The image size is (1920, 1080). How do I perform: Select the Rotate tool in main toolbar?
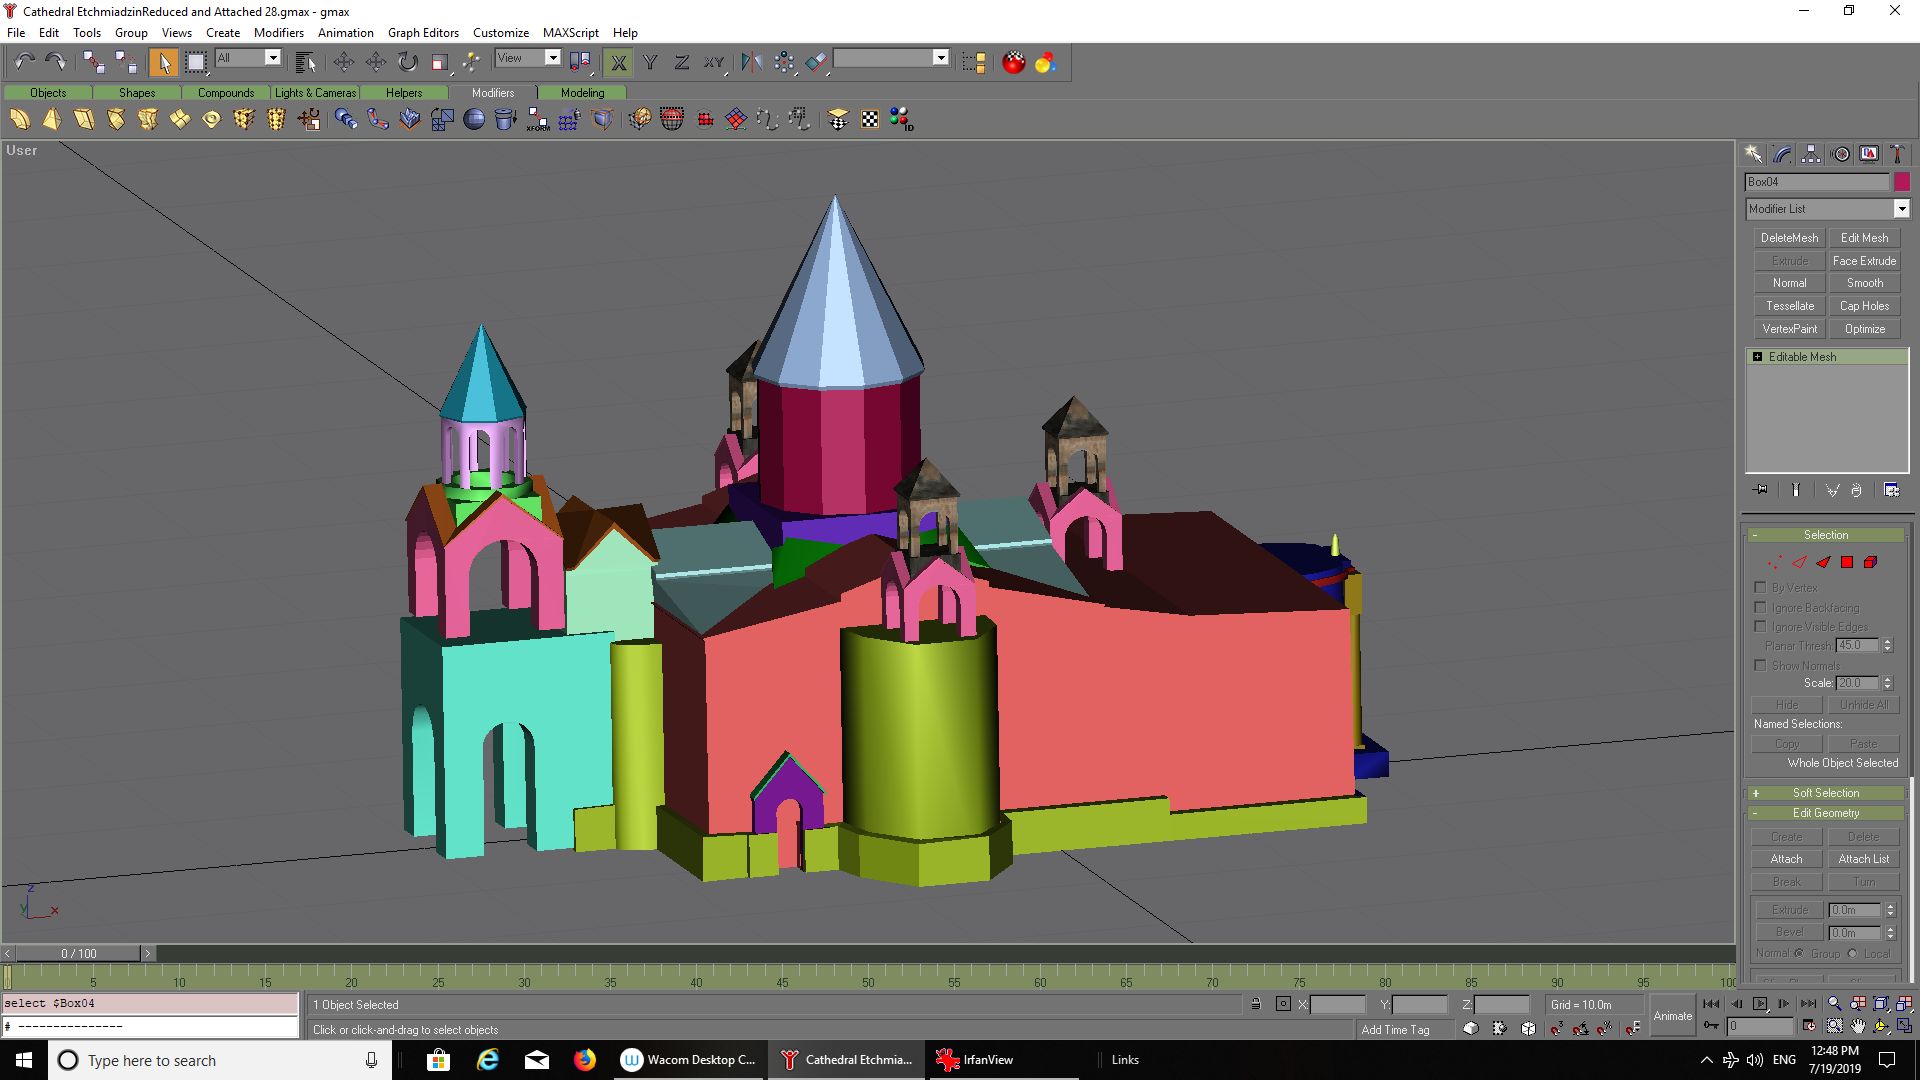(x=407, y=62)
